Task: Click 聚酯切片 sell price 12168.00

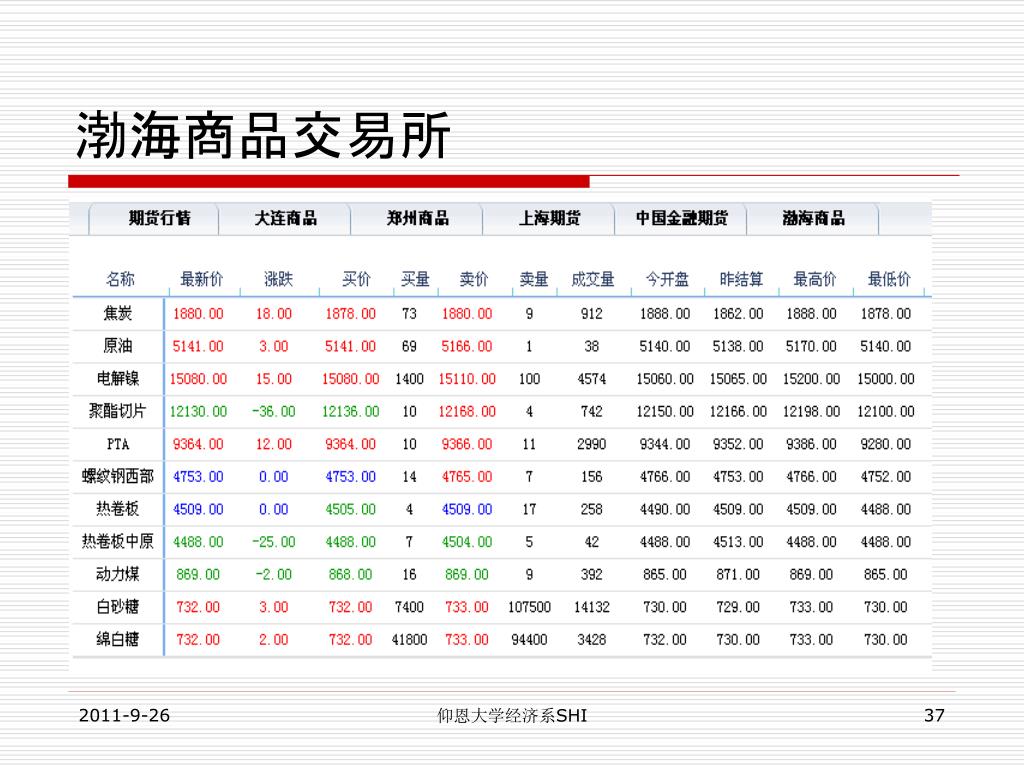Action: point(467,412)
